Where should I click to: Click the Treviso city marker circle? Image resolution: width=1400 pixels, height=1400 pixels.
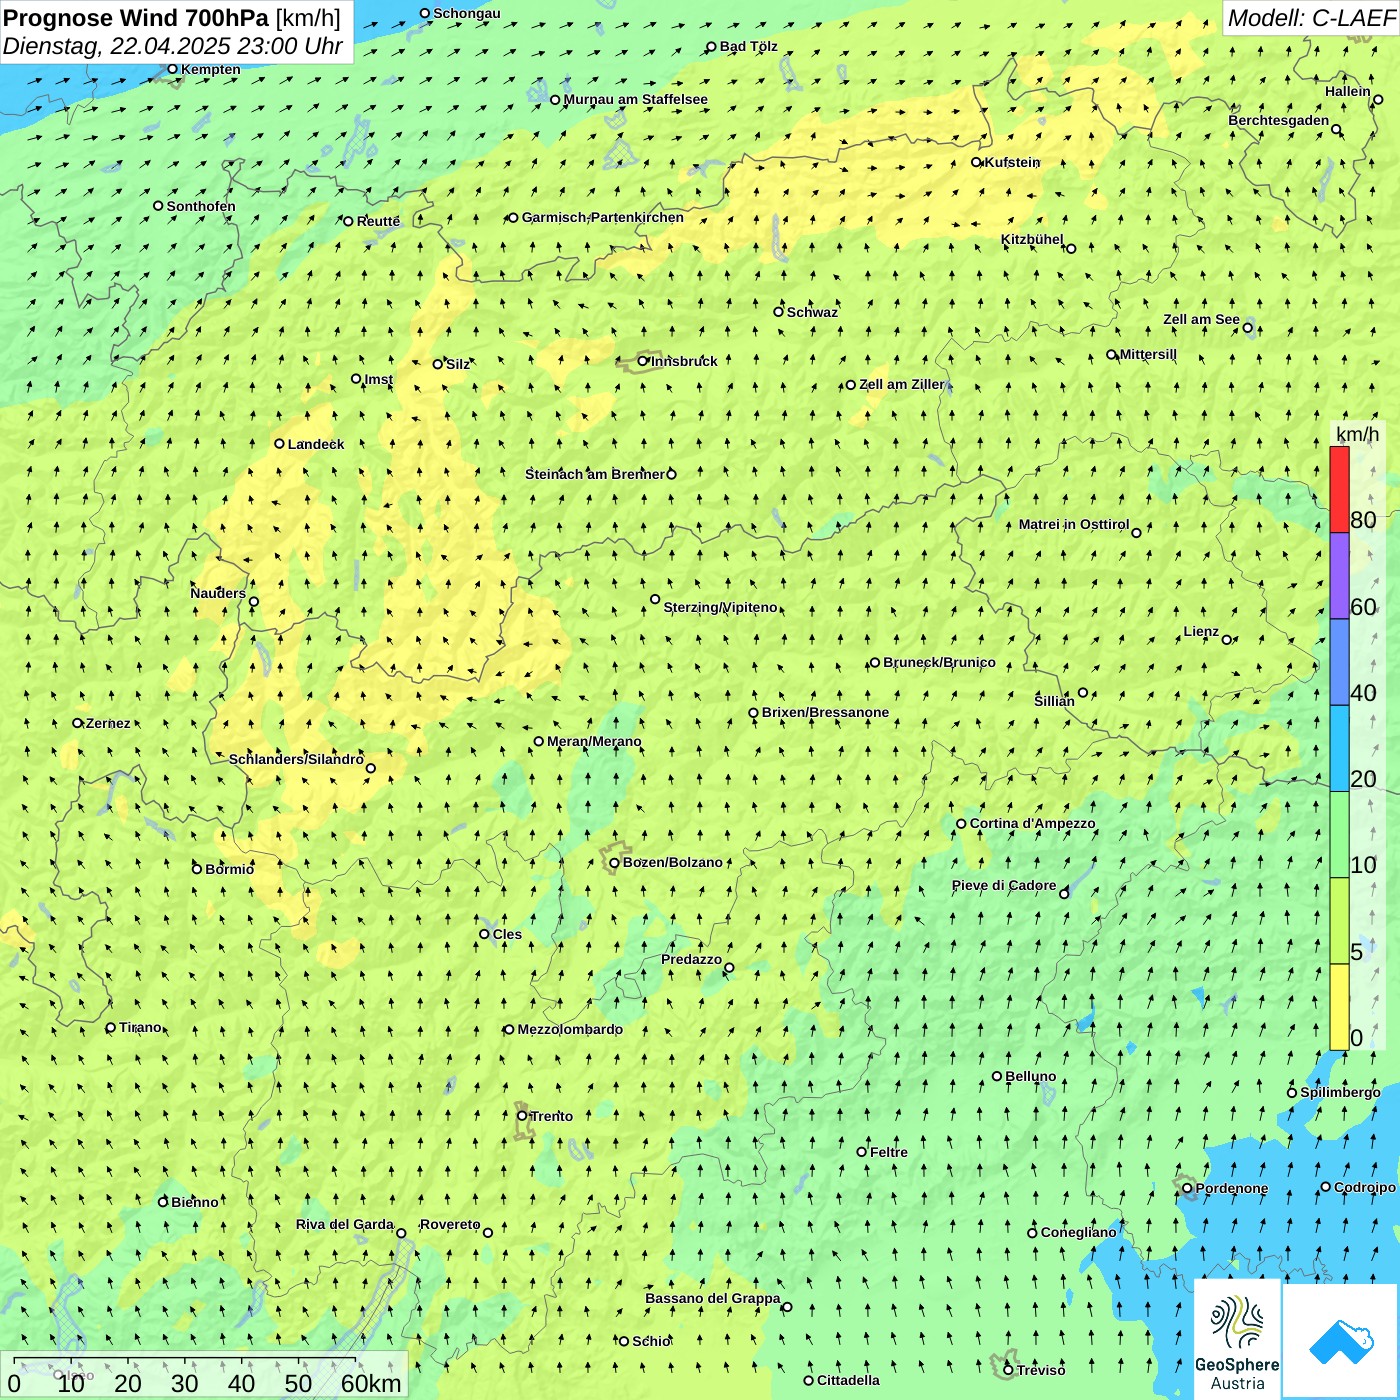point(1008,1370)
